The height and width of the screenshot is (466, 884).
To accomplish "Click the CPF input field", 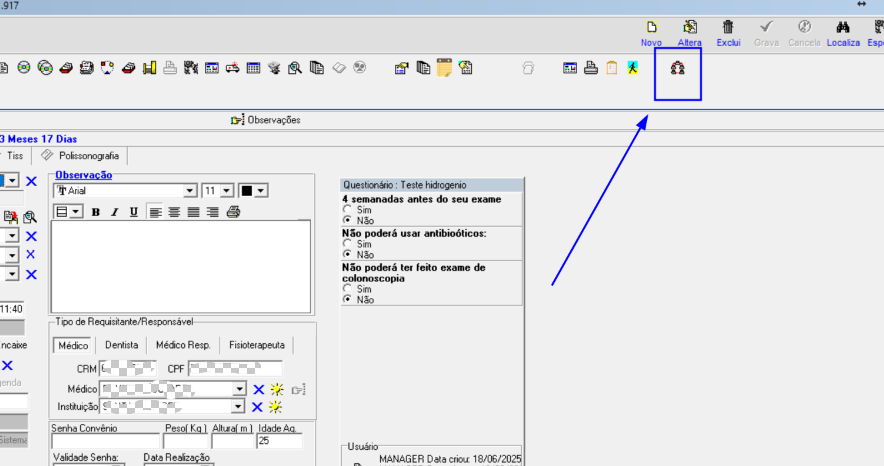I will pos(235,369).
